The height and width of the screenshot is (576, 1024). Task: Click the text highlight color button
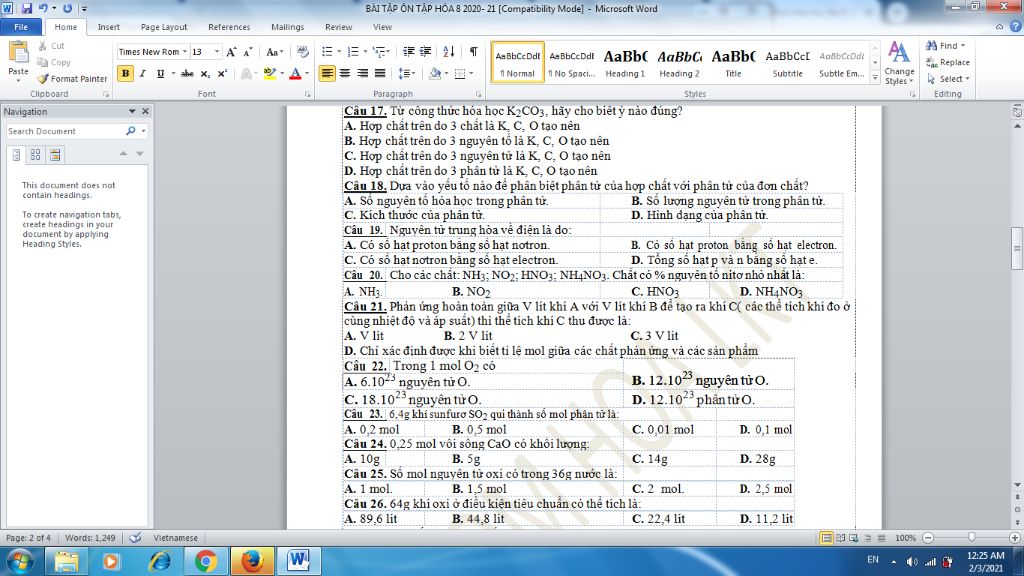[x=270, y=74]
